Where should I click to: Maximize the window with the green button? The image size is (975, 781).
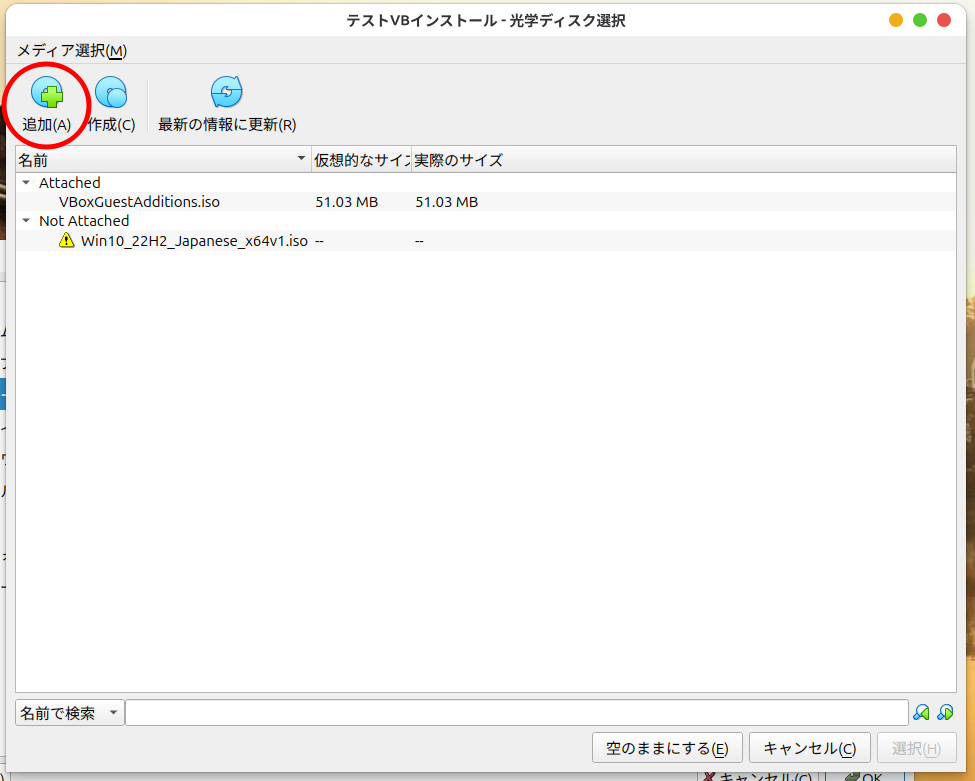point(920,20)
